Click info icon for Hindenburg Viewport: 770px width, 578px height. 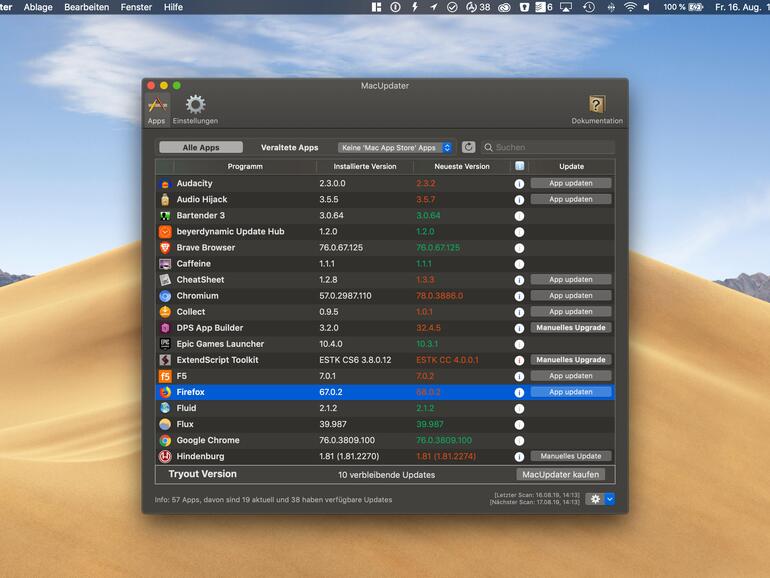pyautogui.click(x=519, y=457)
